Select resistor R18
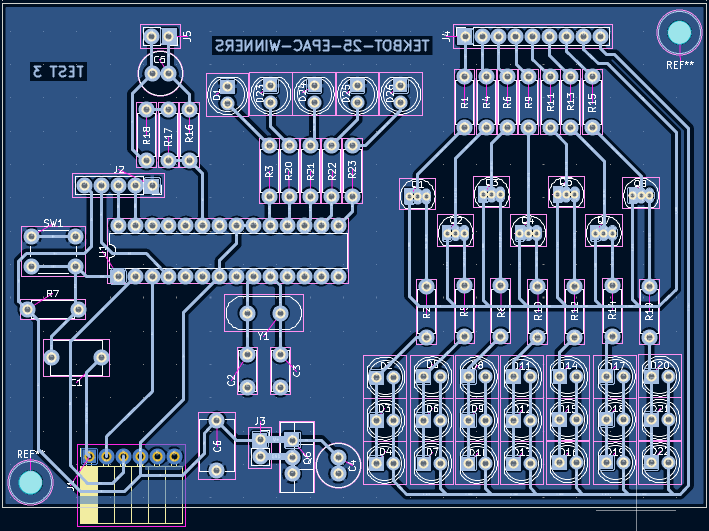Image resolution: width=709 pixels, height=531 pixels. pos(146,134)
